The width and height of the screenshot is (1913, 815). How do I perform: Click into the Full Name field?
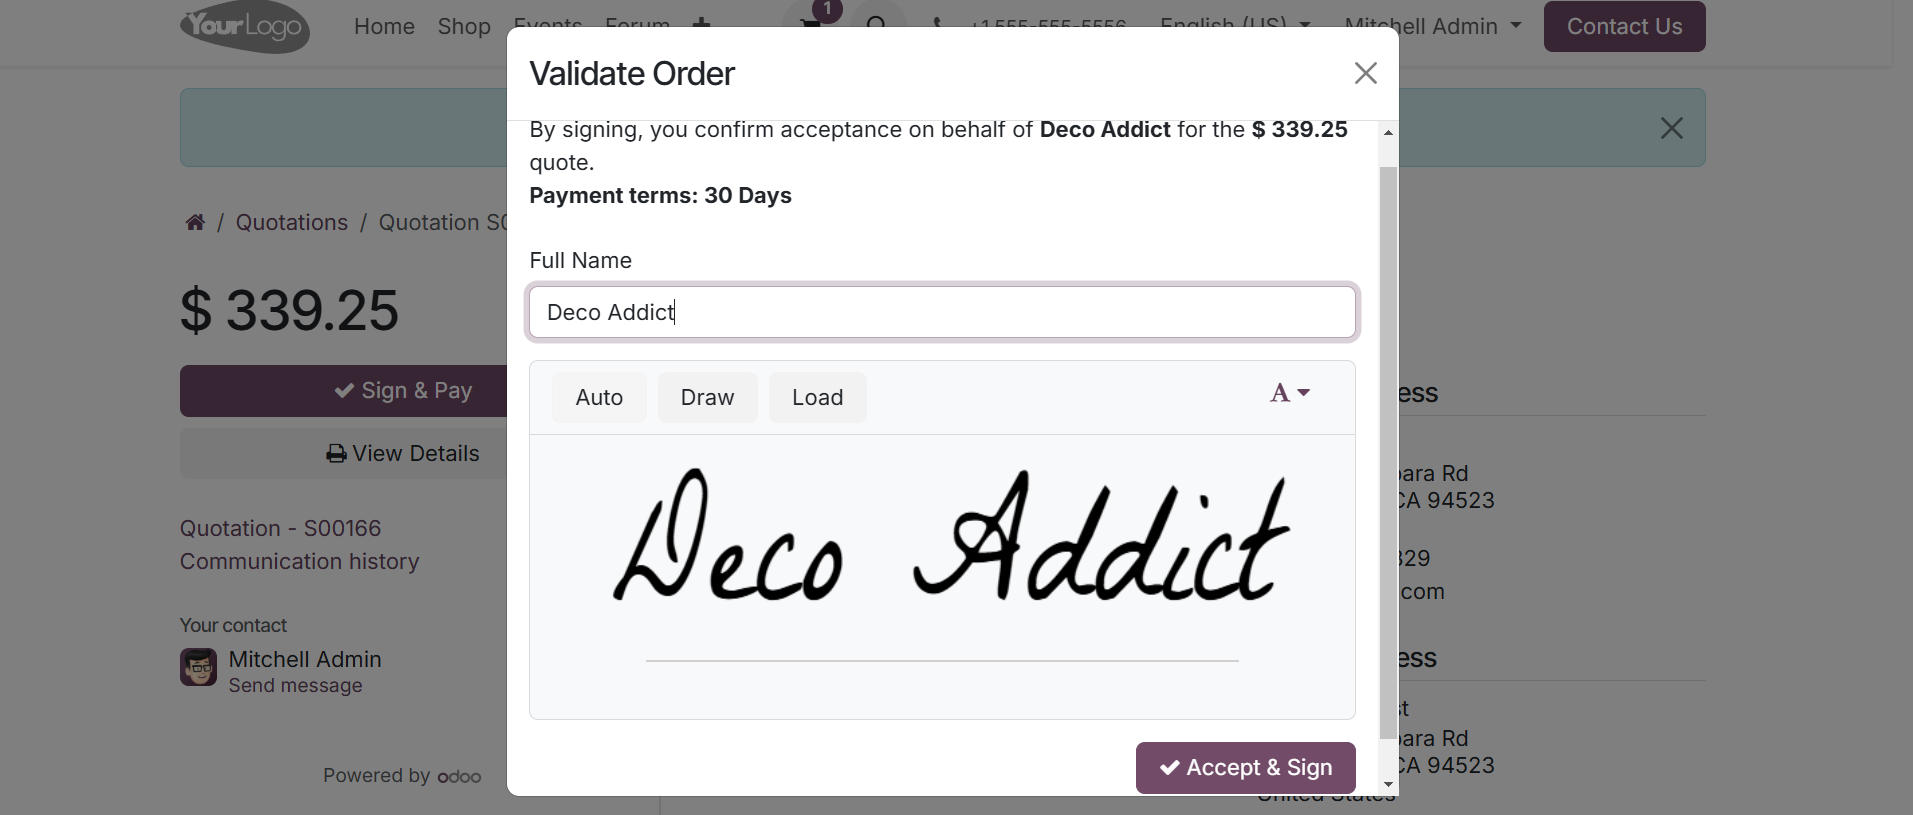[941, 312]
